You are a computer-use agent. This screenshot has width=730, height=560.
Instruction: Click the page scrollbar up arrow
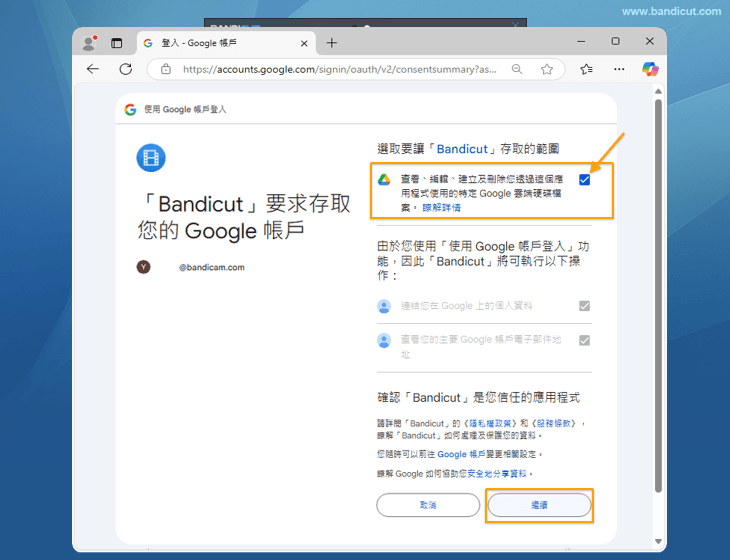tap(658, 91)
